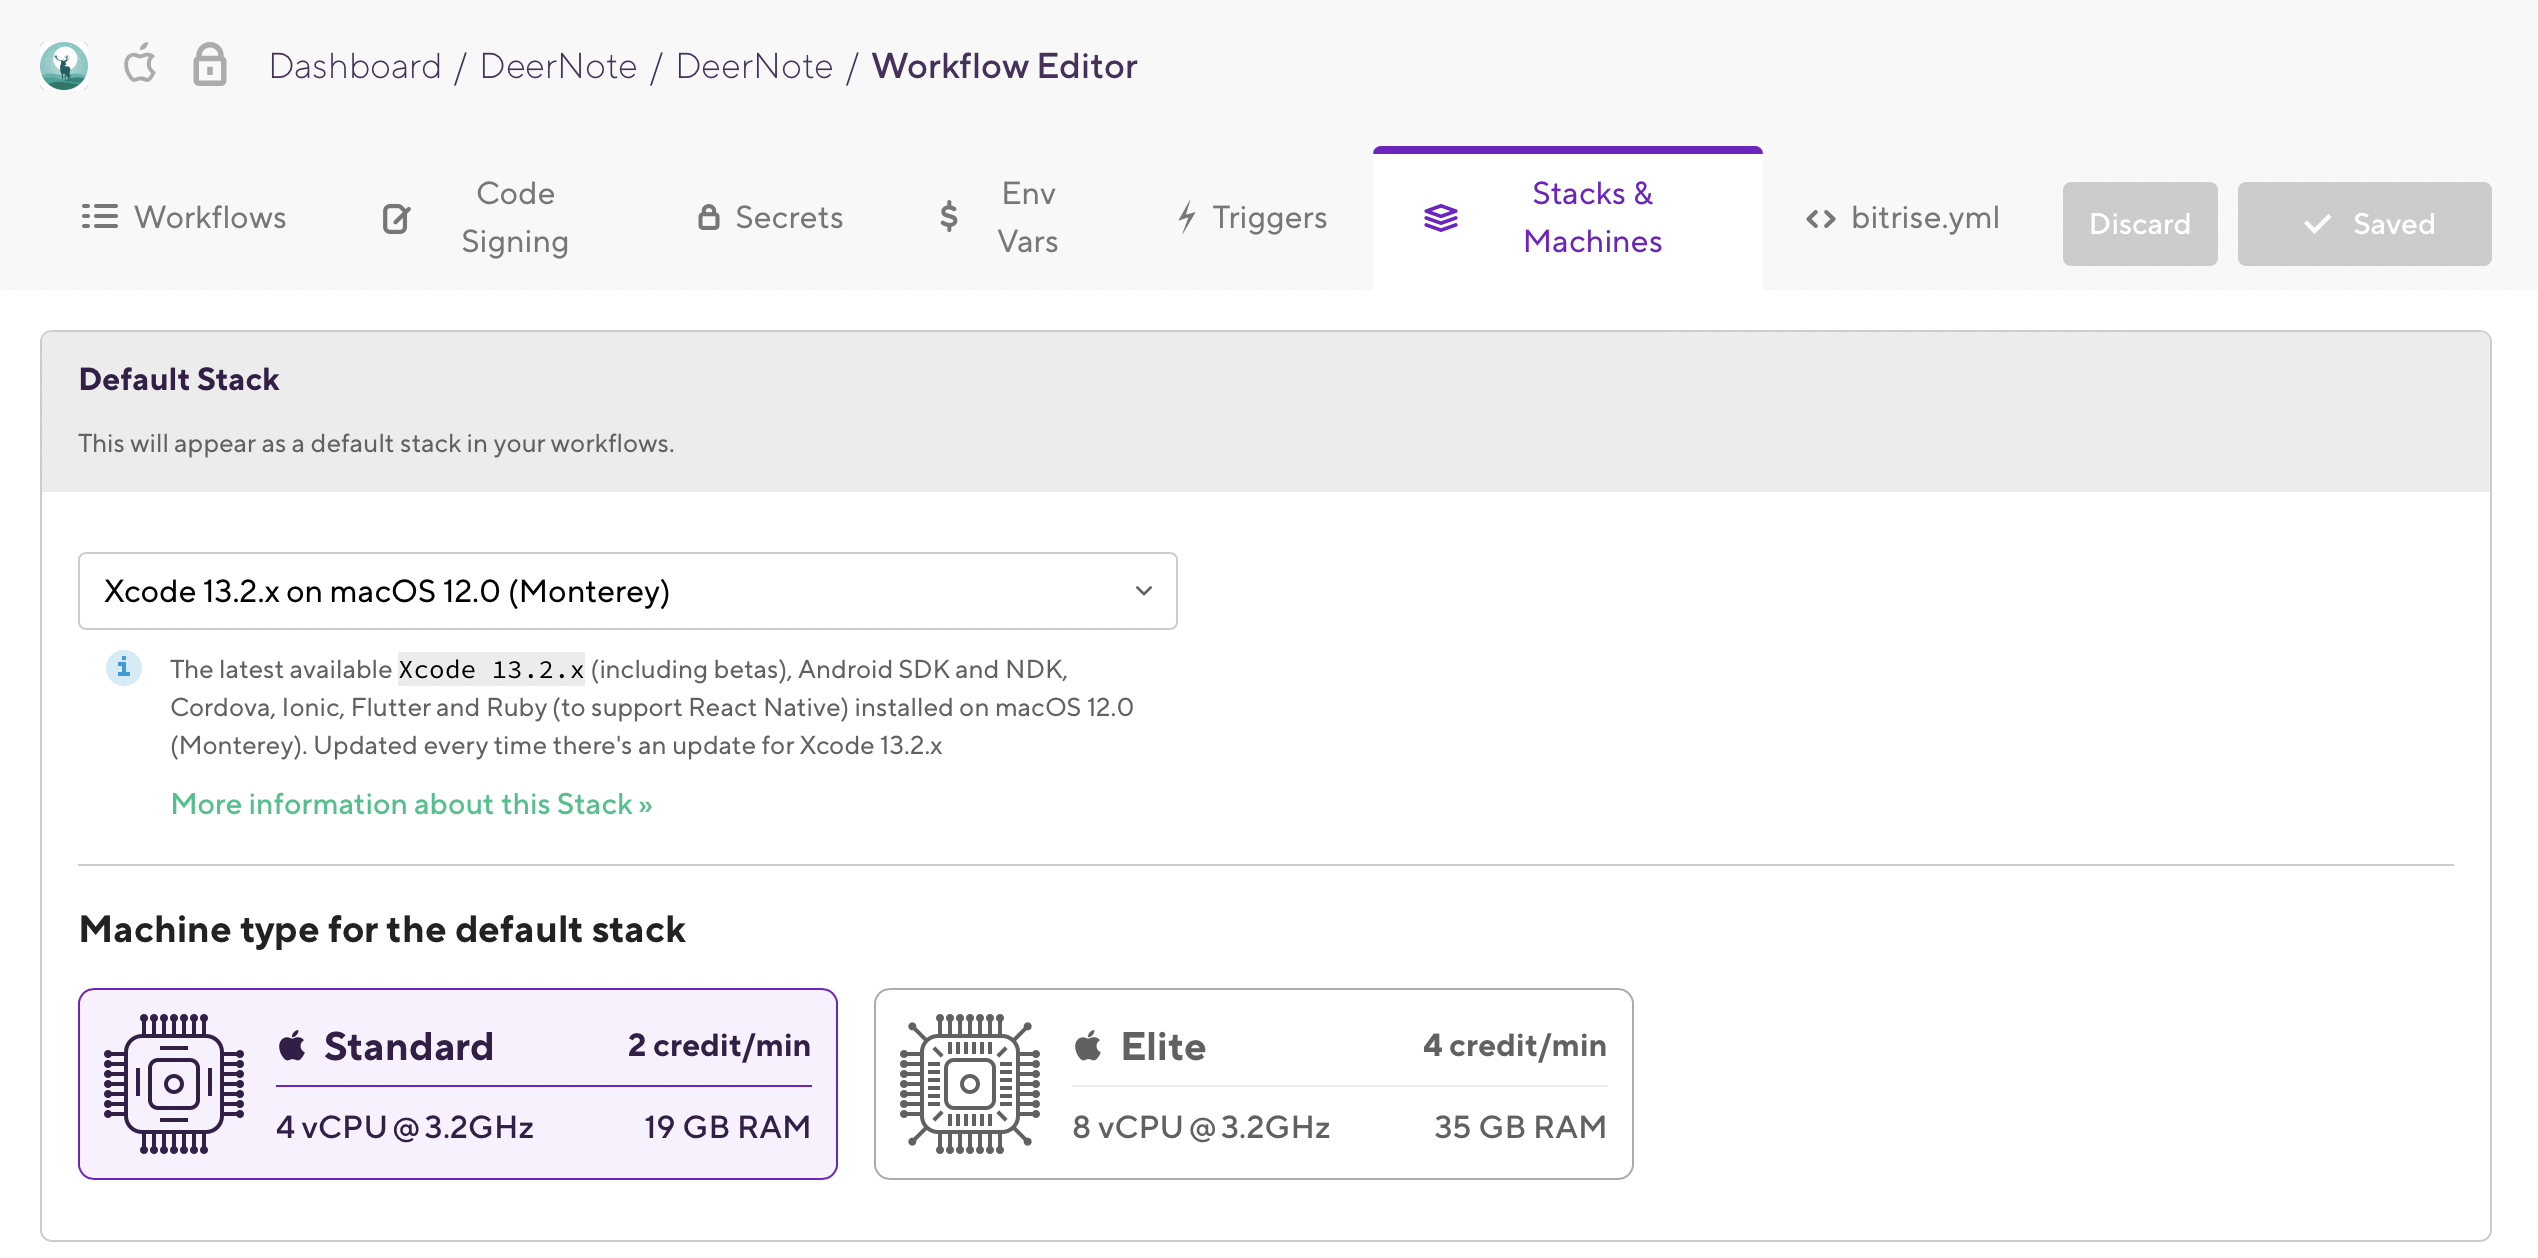Click the blue info icon beside stack description
2538x1258 pixels.
[x=124, y=667]
